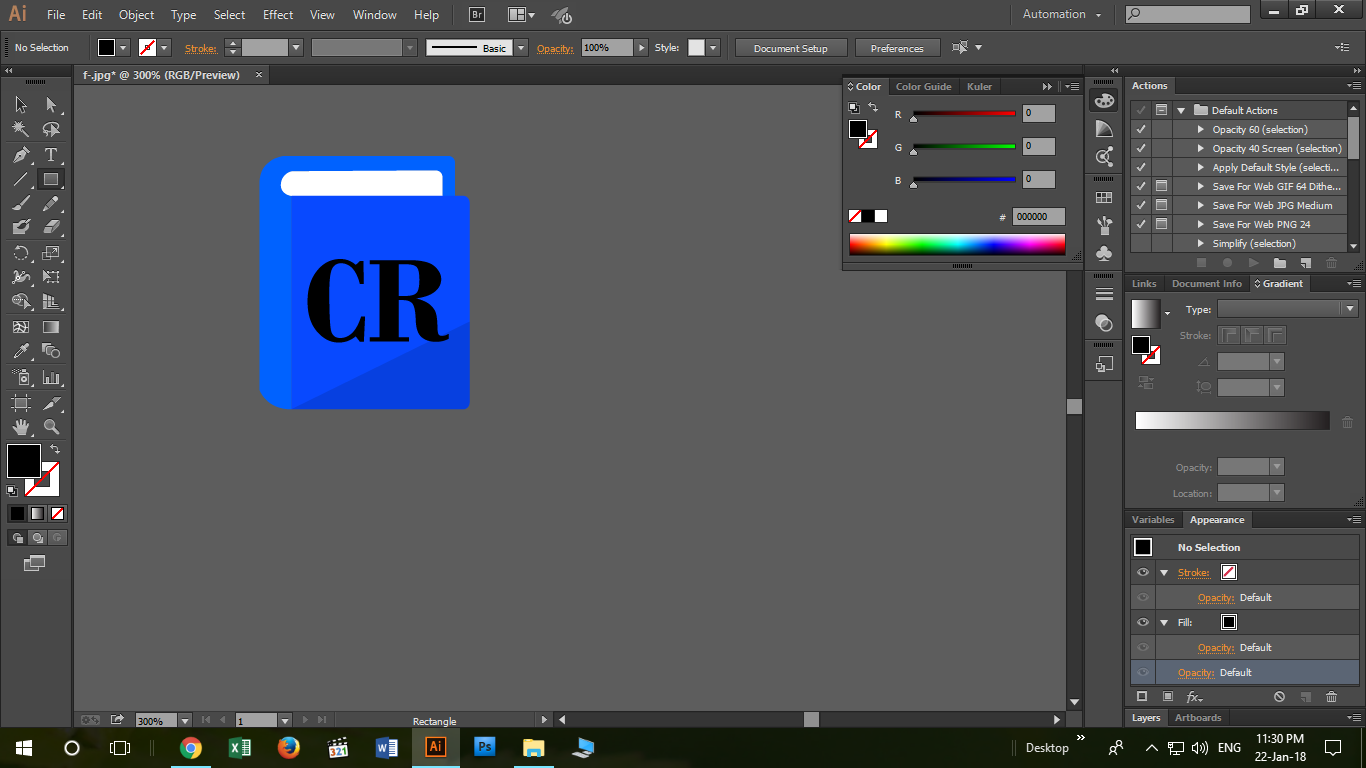Click the Create New Action icon
The width and height of the screenshot is (1366, 768).
click(x=1306, y=263)
